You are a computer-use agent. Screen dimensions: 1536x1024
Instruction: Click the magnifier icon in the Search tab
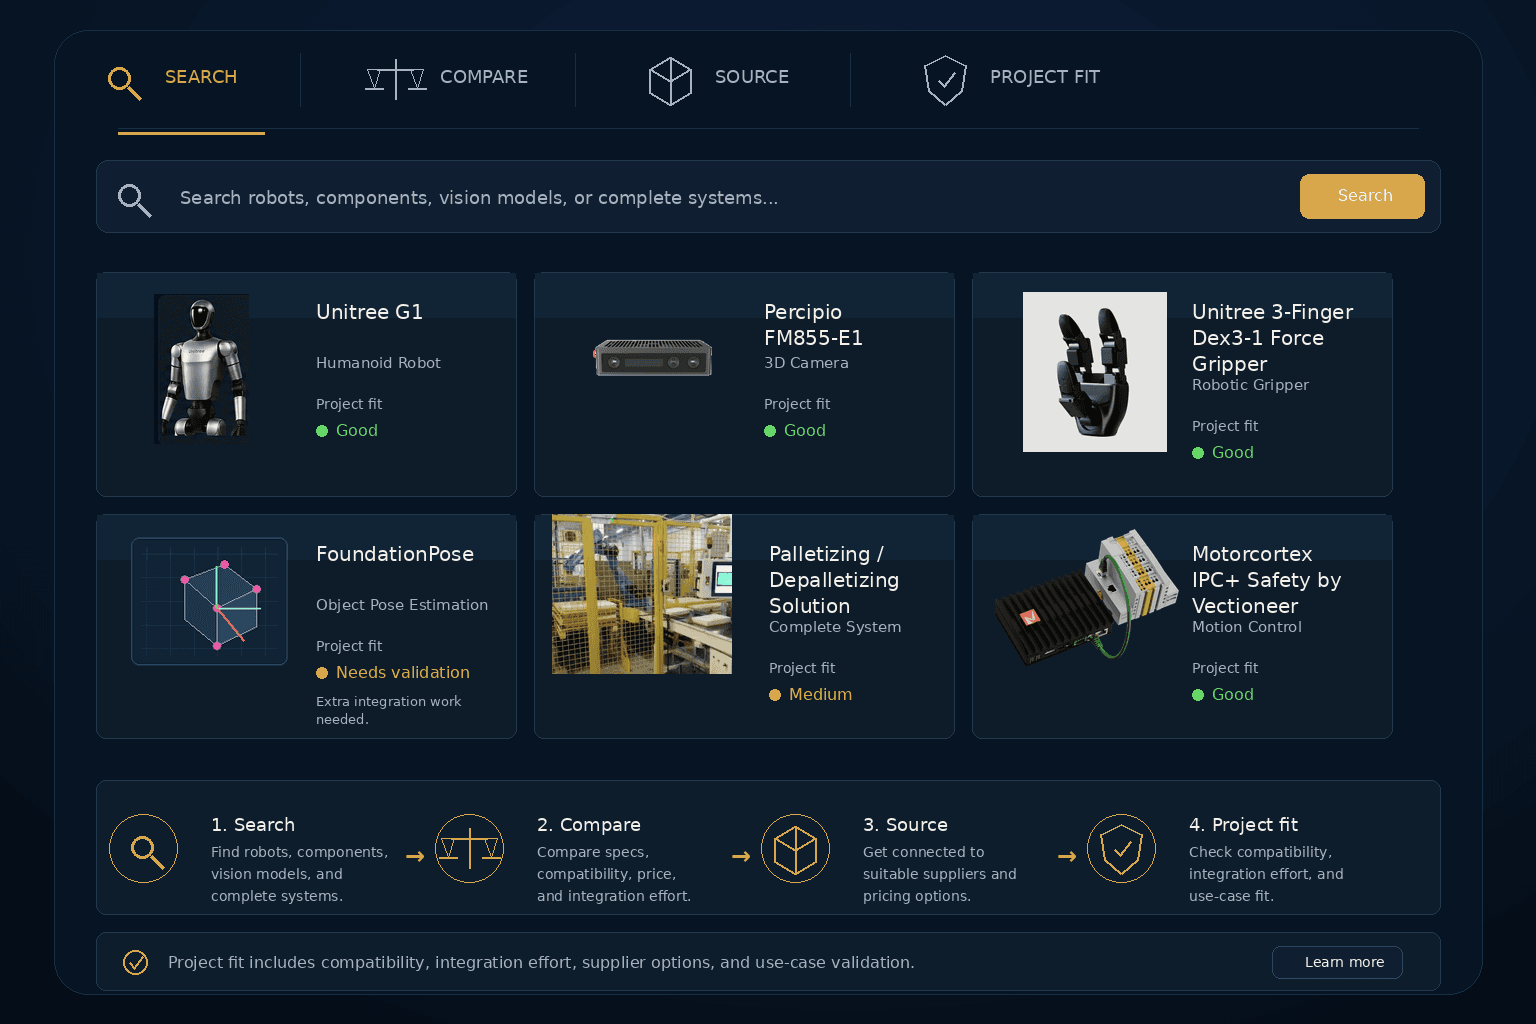124,82
